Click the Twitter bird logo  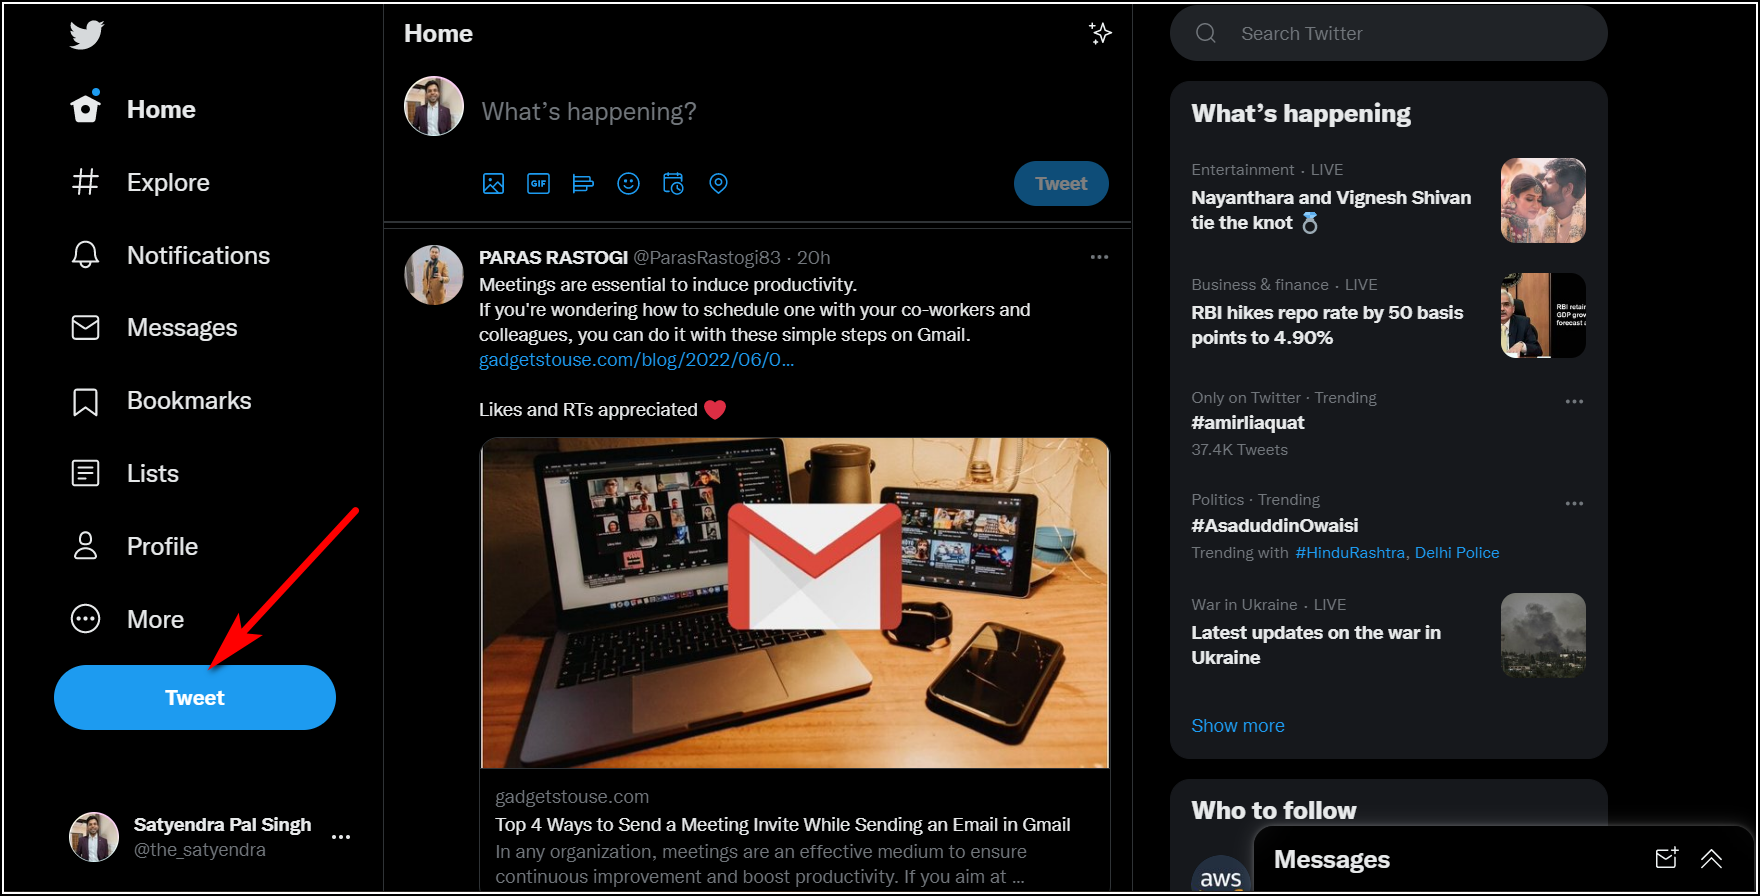[87, 35]
